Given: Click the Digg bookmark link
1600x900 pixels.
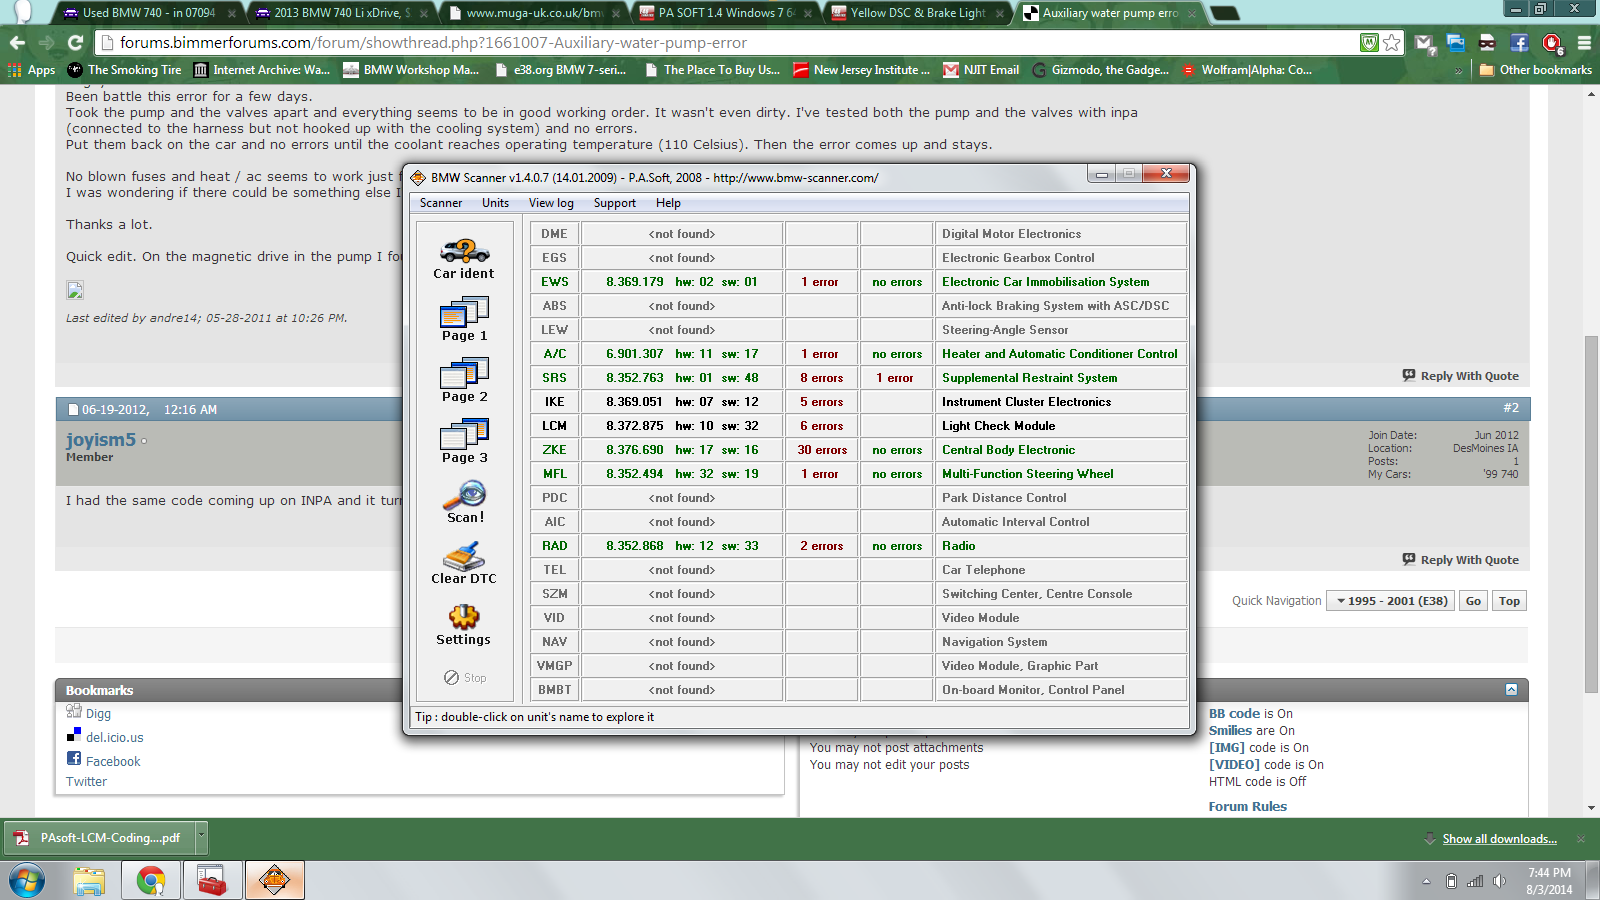Looking at the screenshot, I should point(98,714).
